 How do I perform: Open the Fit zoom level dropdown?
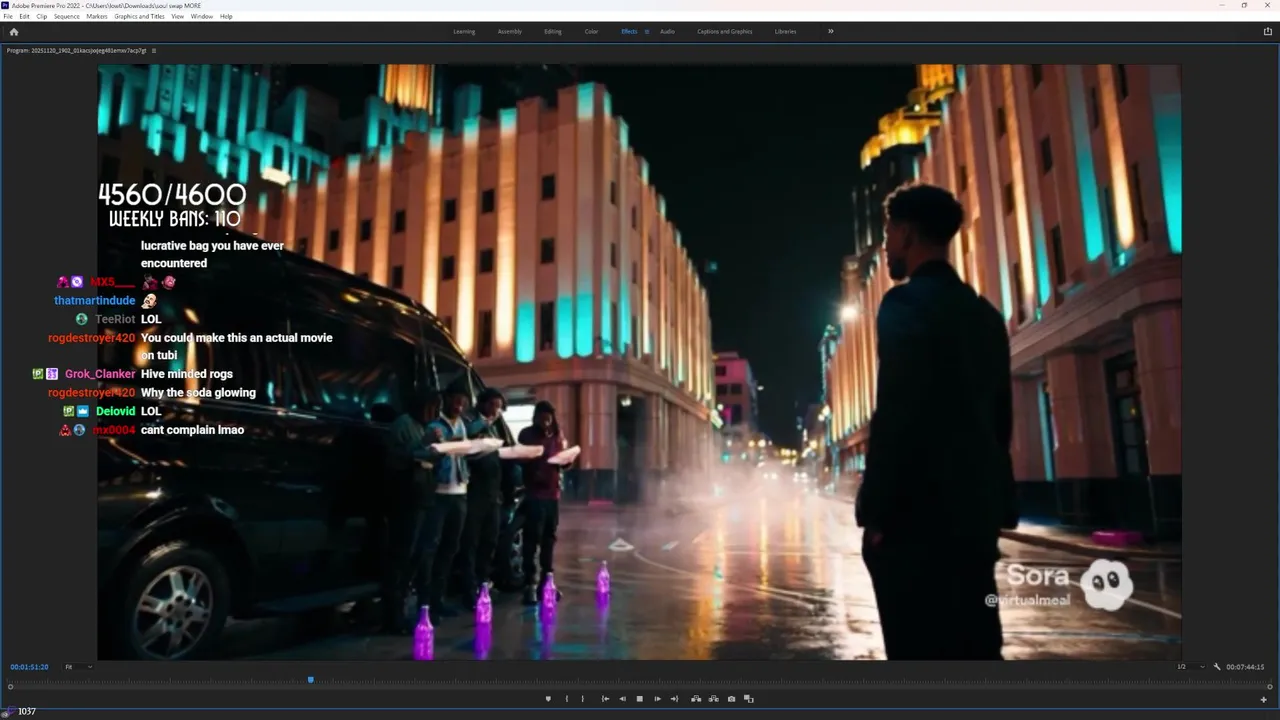[x=78, y=667]
